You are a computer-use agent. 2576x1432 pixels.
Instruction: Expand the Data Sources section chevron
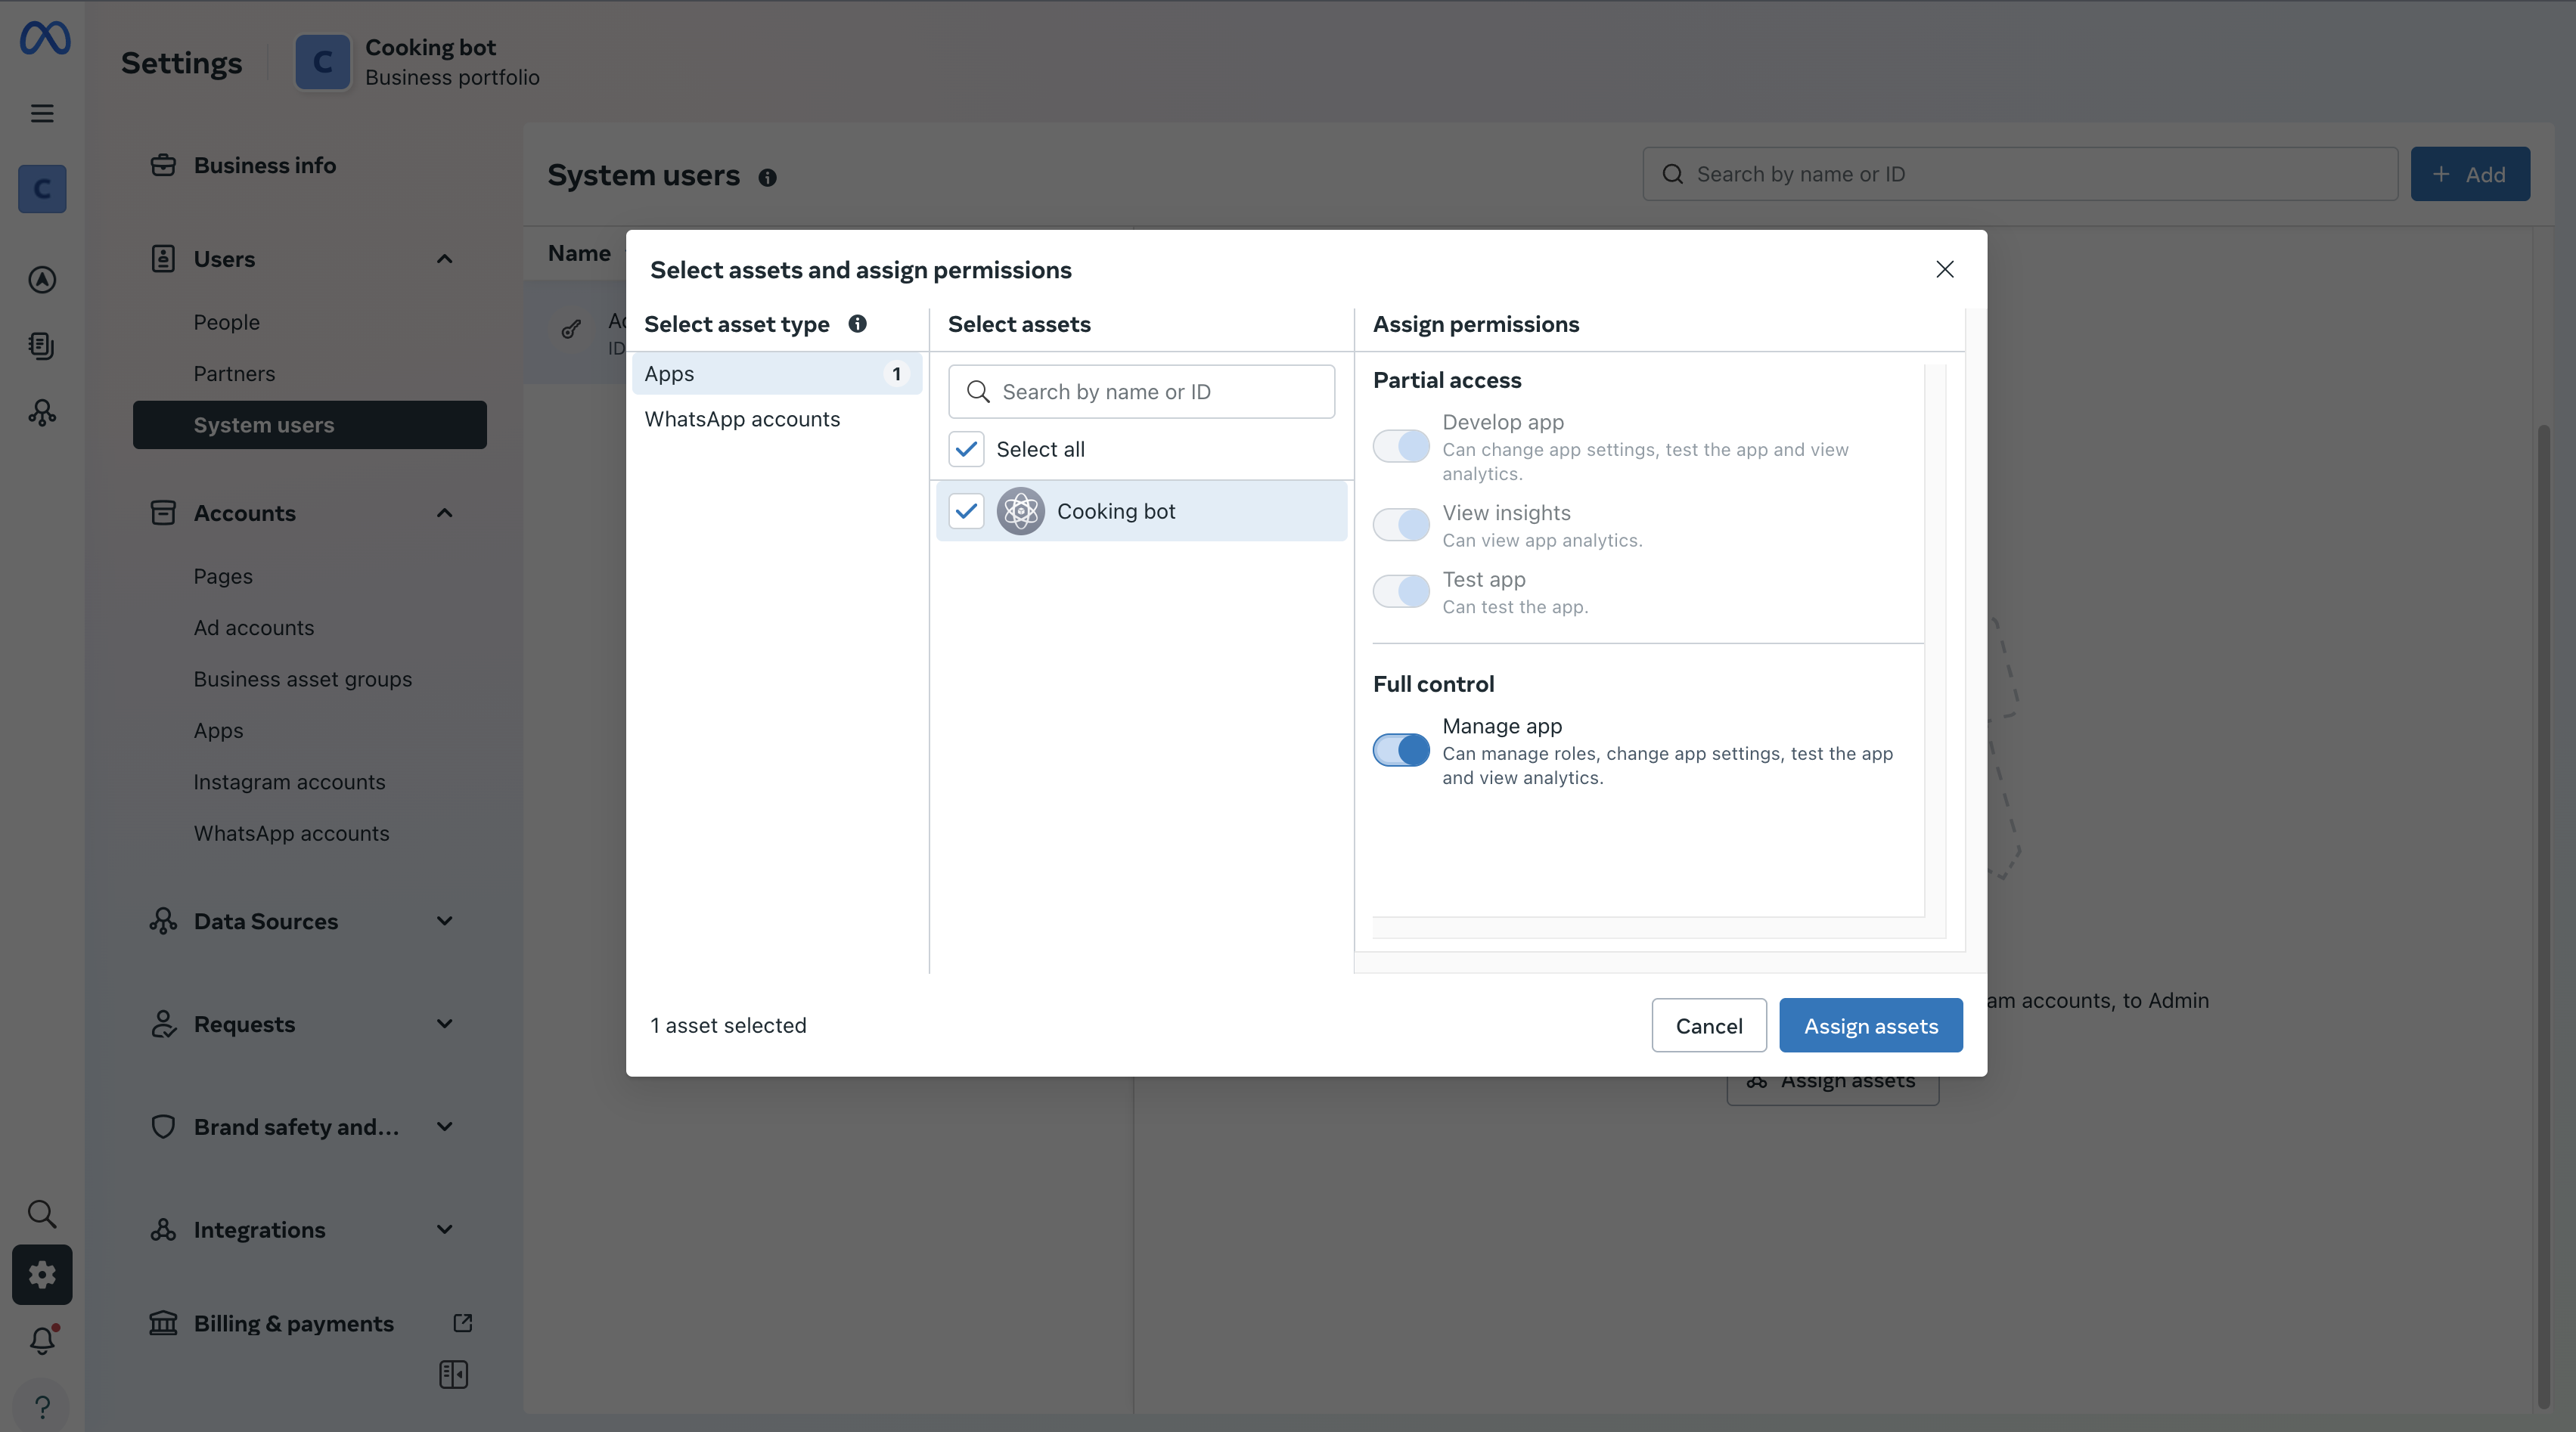pos(445,921)
